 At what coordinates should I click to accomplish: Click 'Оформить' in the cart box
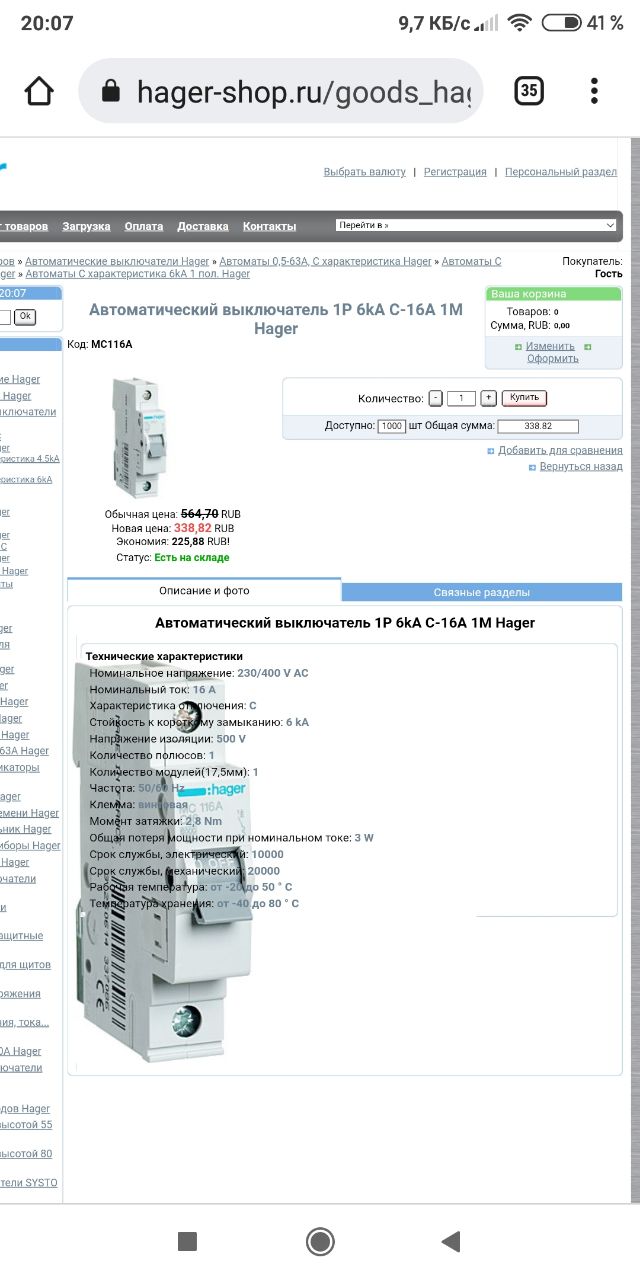coord(553,358)
